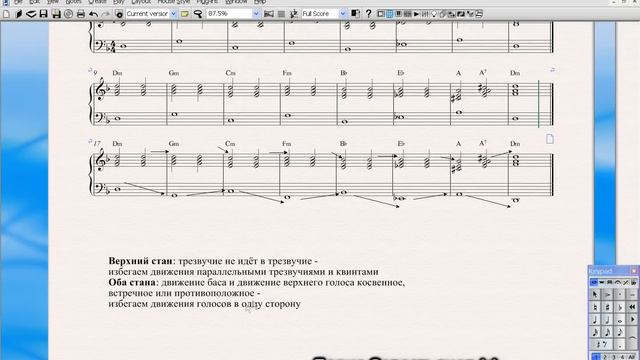
Task: Click the arrow pointer button on Keypad
Action: click(595, 294)
